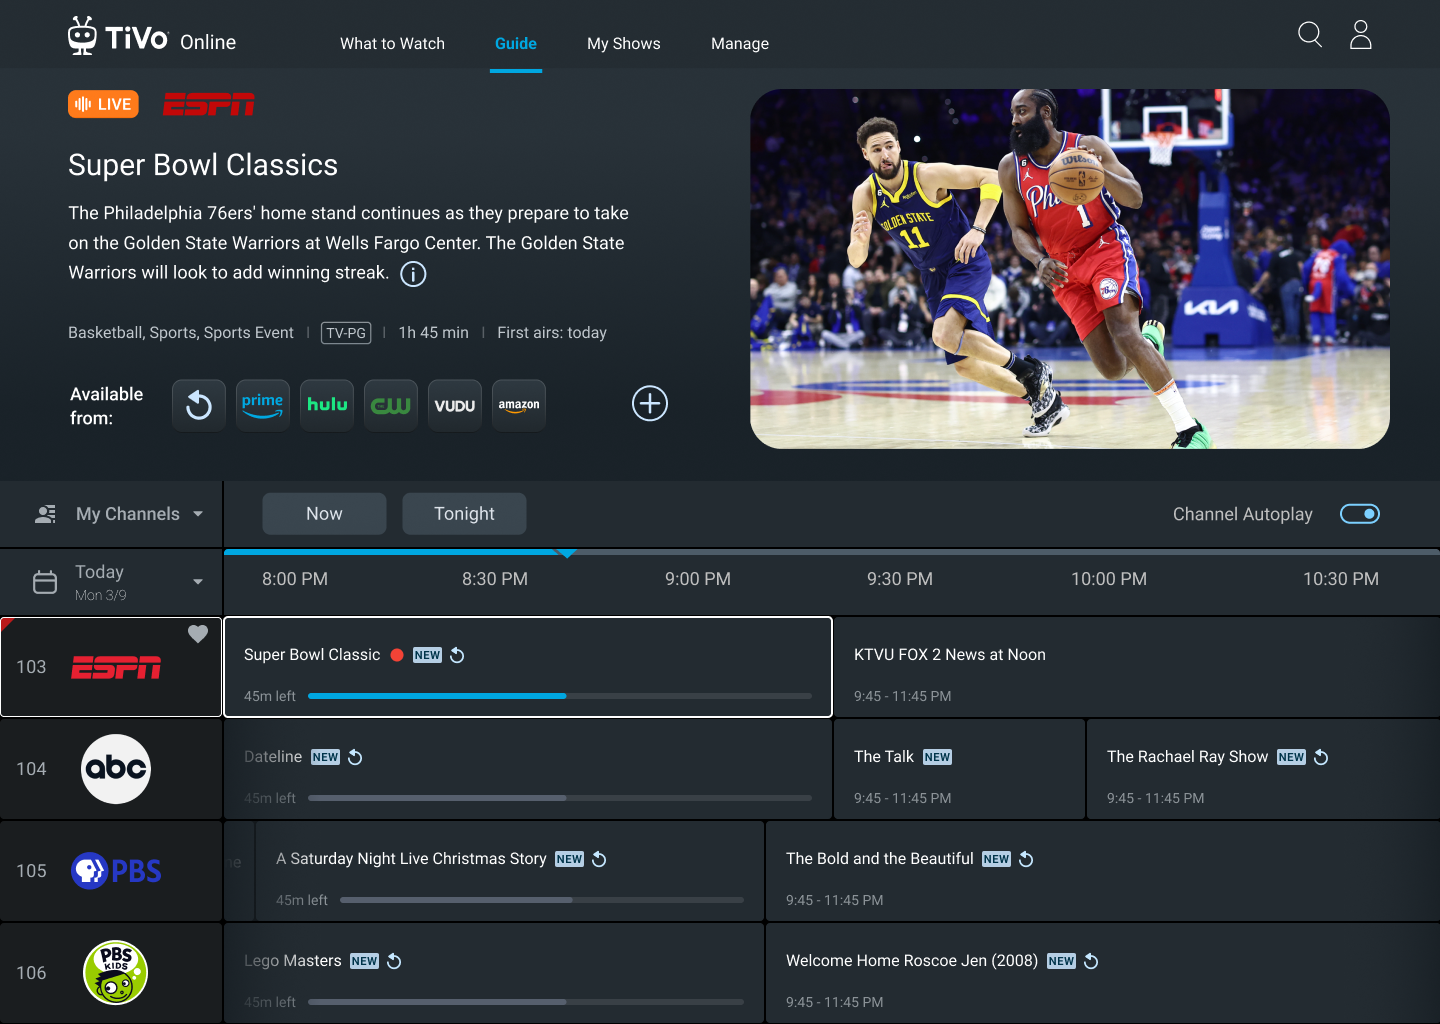This screenshot has width=1440, height=1024.
Task: Click the 8:30 PM time header
Action: [x=495, y=579]
